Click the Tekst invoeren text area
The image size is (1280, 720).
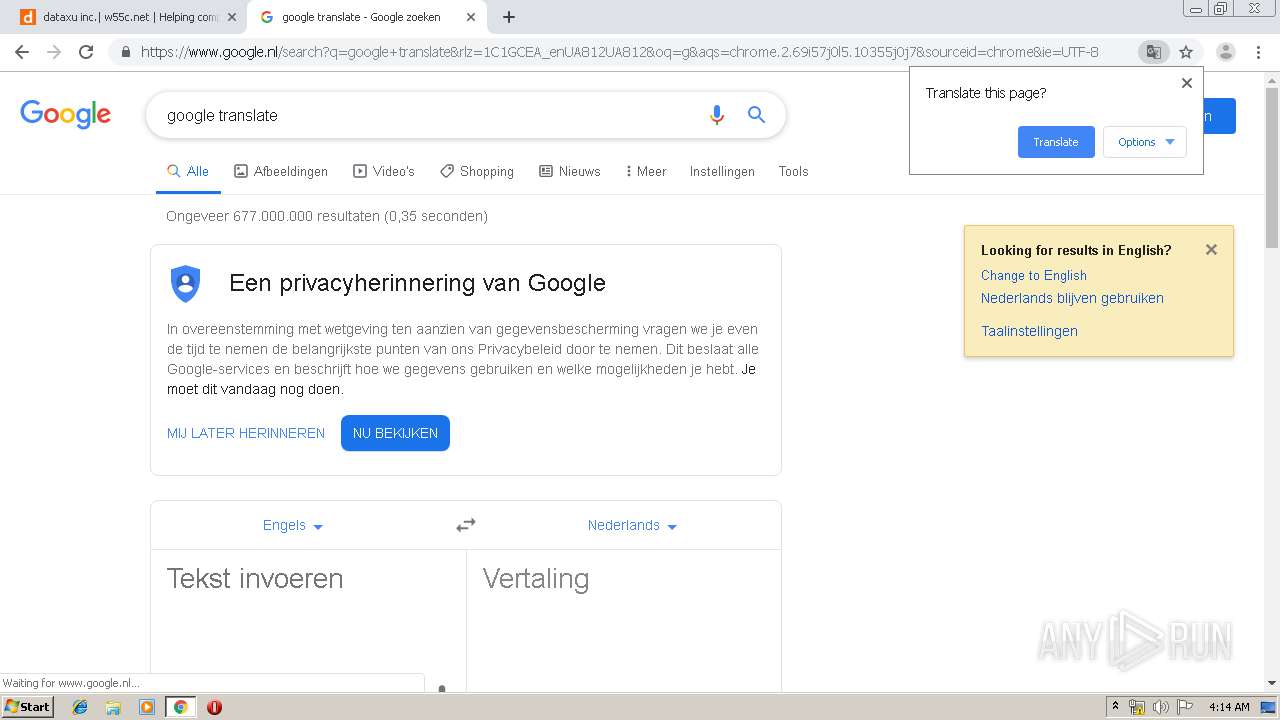[308, 620]
